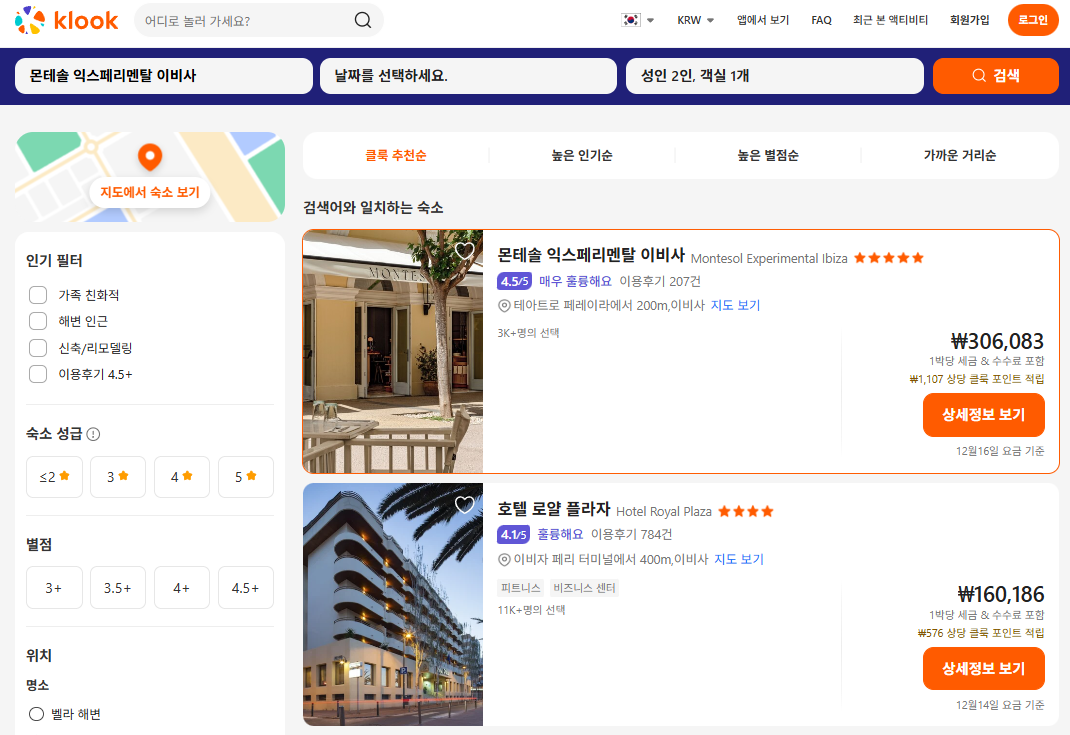Screen dimensions: 1070x735
Task: Click the orange 검색 search button
Action: coord(996,76)
